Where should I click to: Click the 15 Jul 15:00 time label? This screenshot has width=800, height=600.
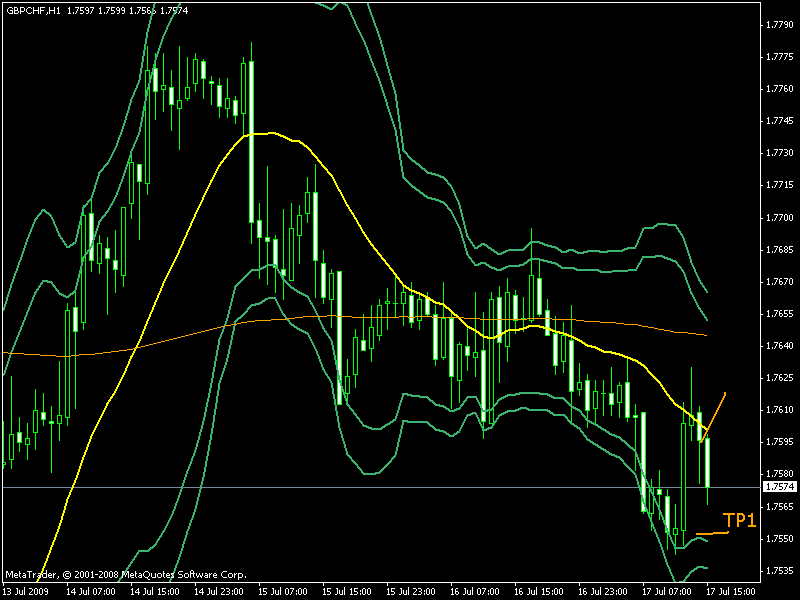click(347, 592)
